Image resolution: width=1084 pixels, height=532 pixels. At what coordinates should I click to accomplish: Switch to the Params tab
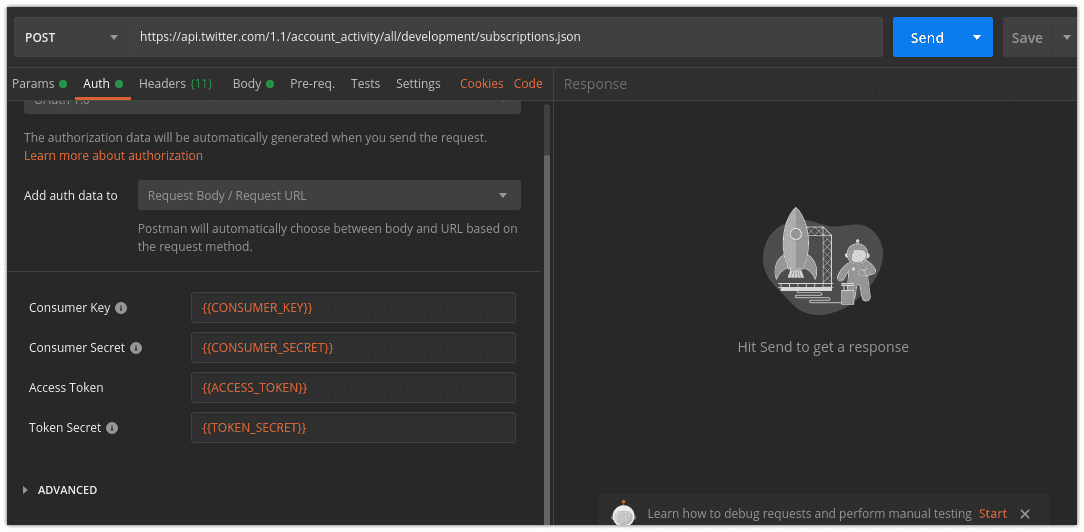(x=33, y=84)
